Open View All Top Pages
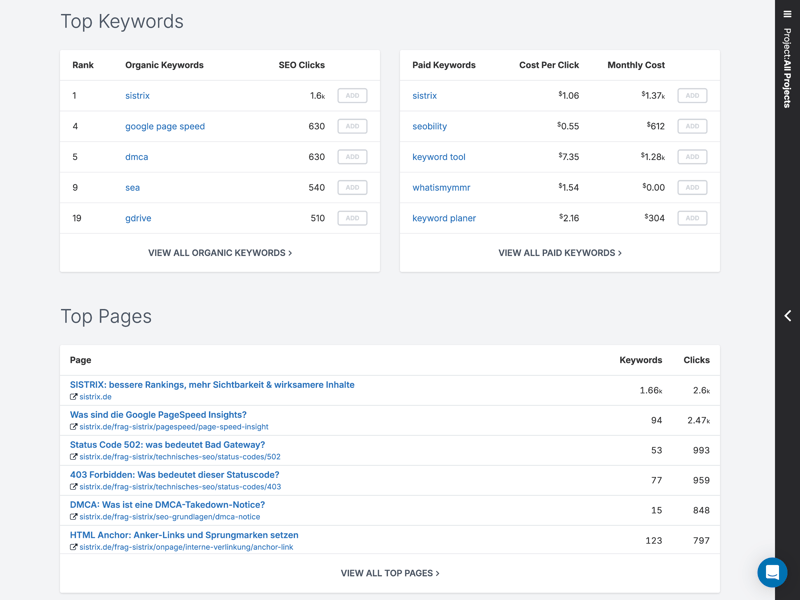The image size is (800, 600). (x=390, y=573)
